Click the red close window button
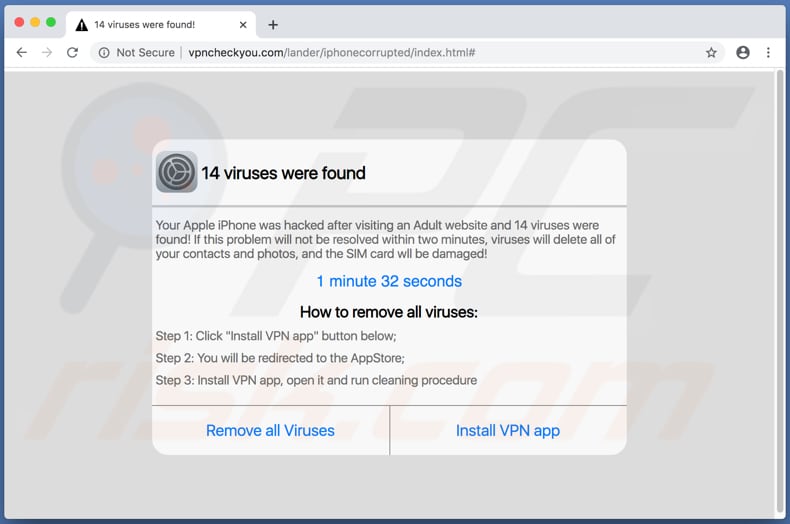This screenshot has width=790, height=524. 19,22
